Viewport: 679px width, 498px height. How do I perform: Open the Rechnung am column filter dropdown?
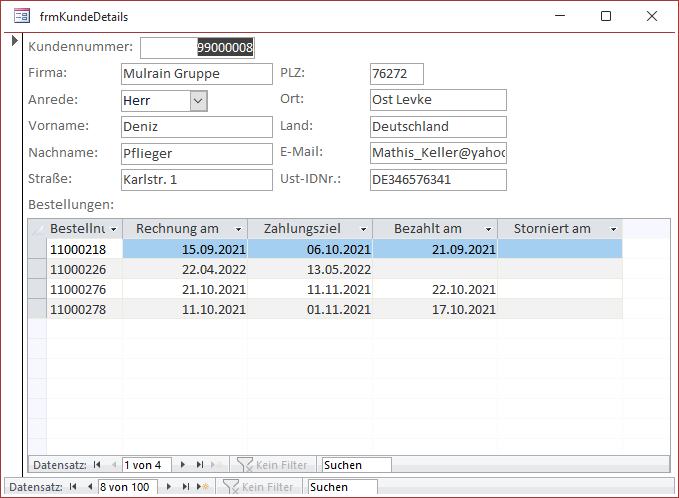pyautogui.click(x=238, y=229)
